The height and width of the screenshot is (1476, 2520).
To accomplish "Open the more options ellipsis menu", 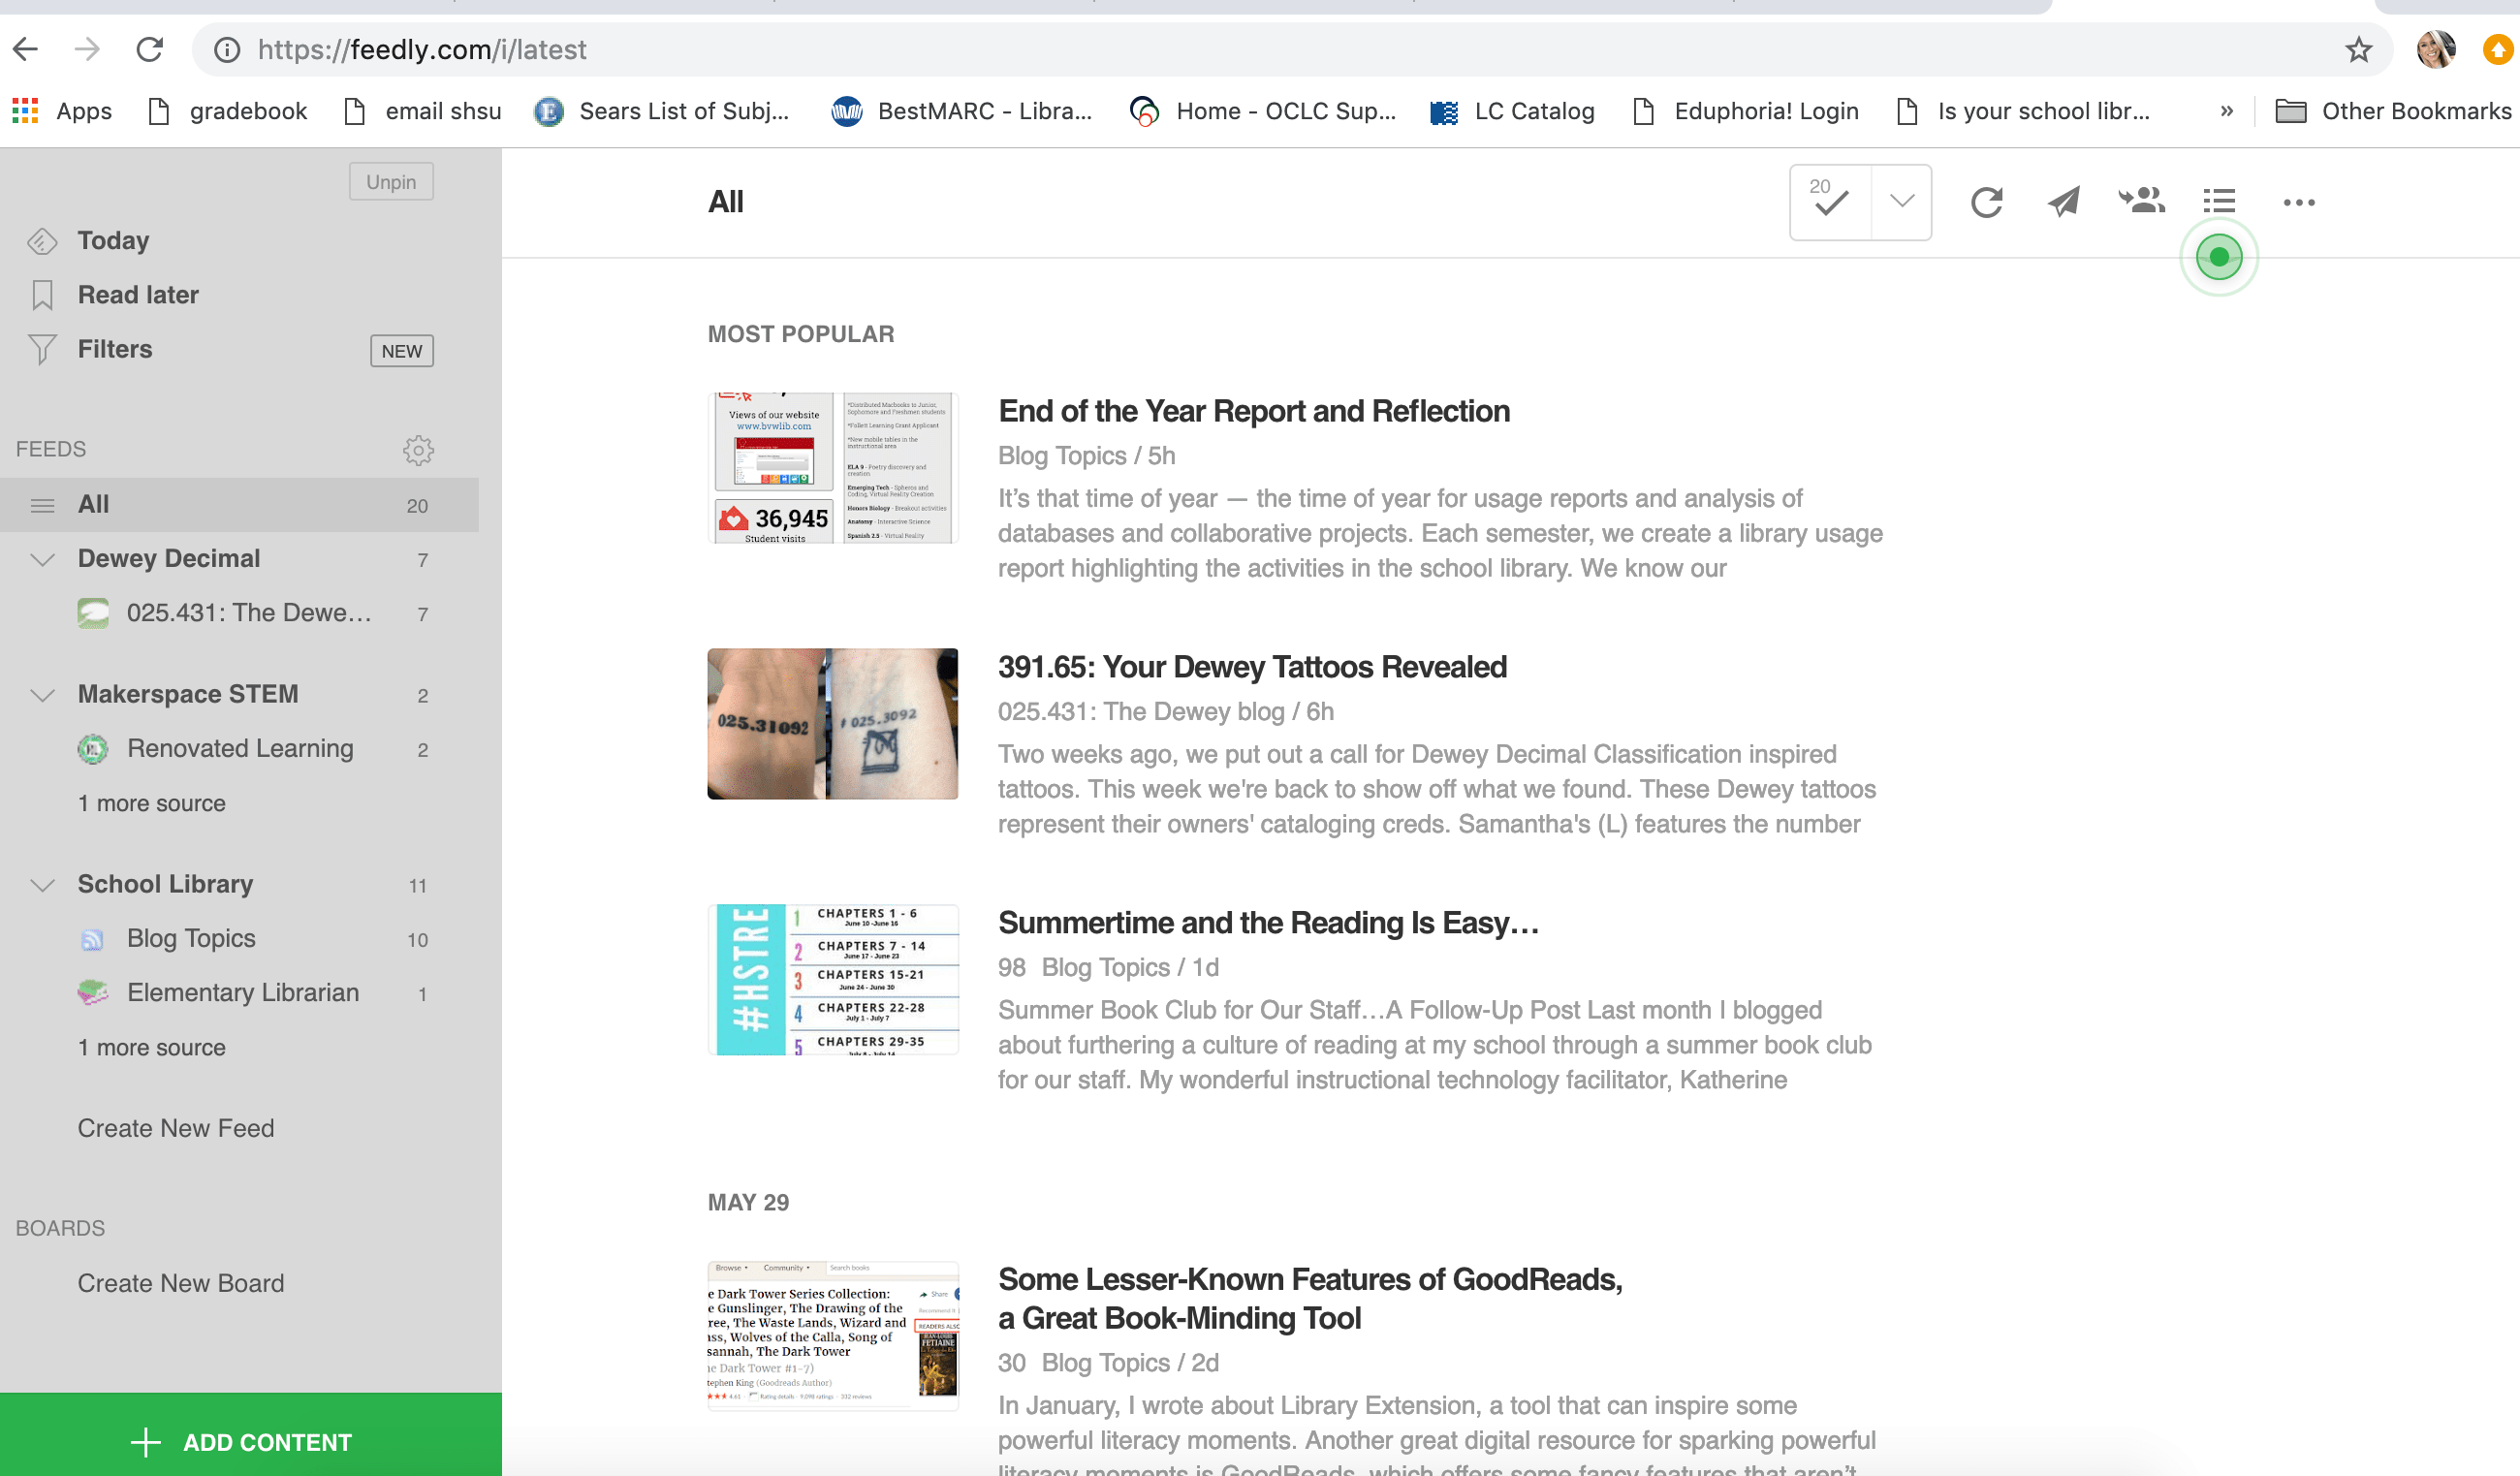I will pos(2298,203).
